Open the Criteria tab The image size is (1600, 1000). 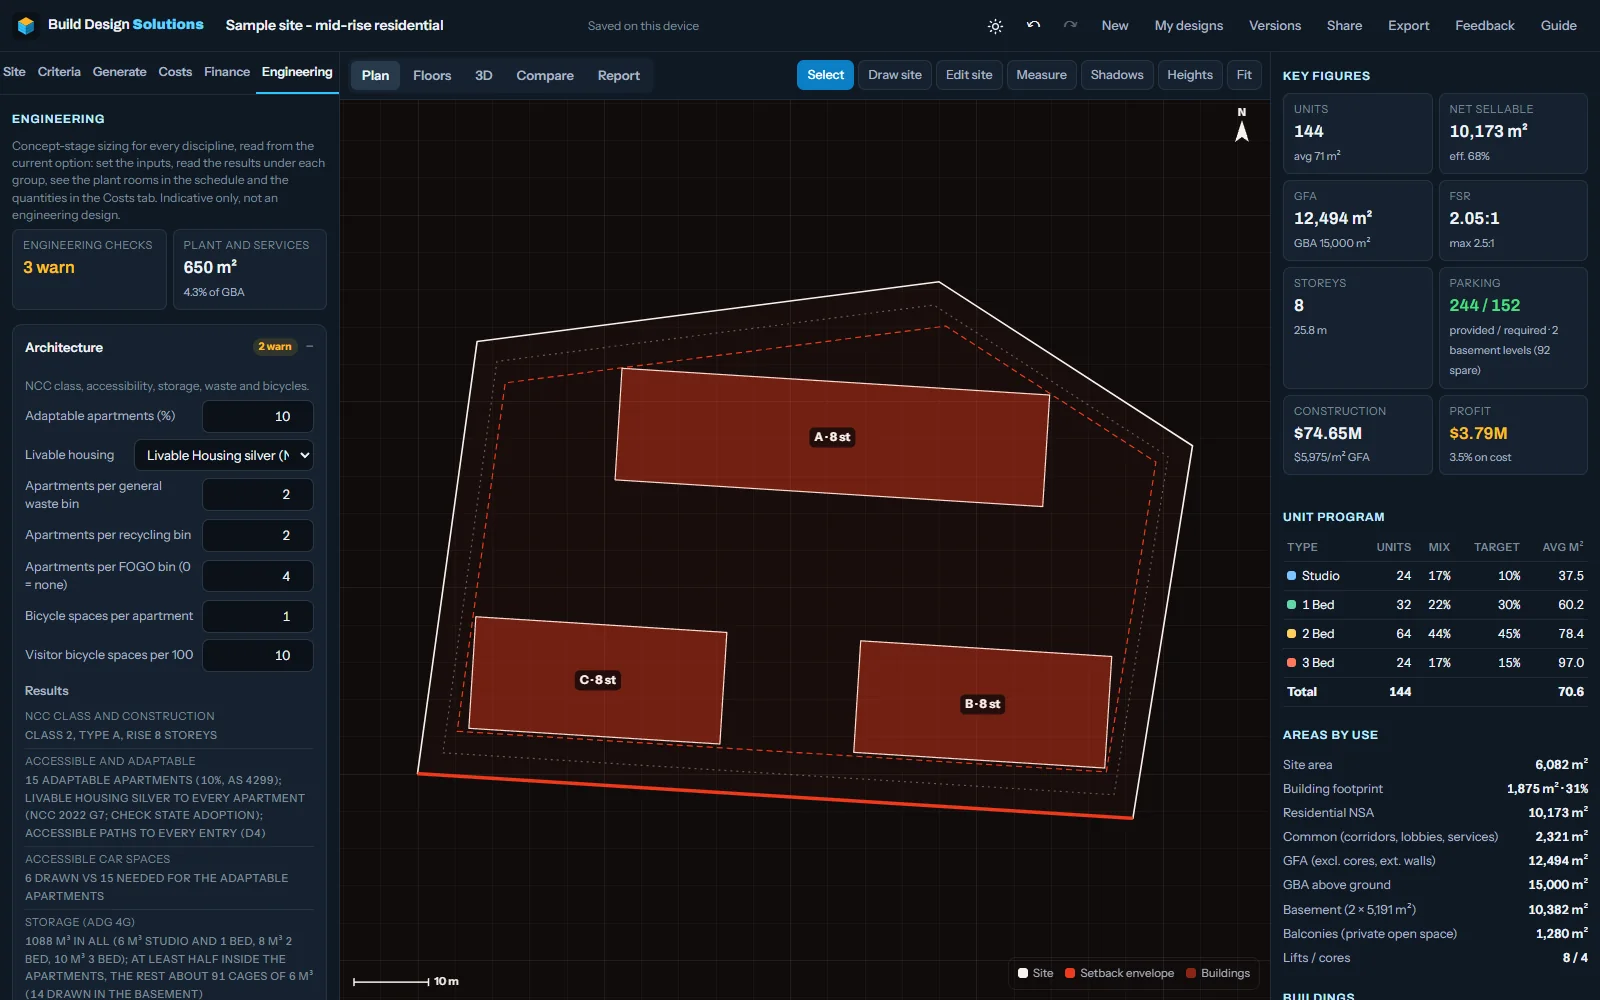coord(59,72)
